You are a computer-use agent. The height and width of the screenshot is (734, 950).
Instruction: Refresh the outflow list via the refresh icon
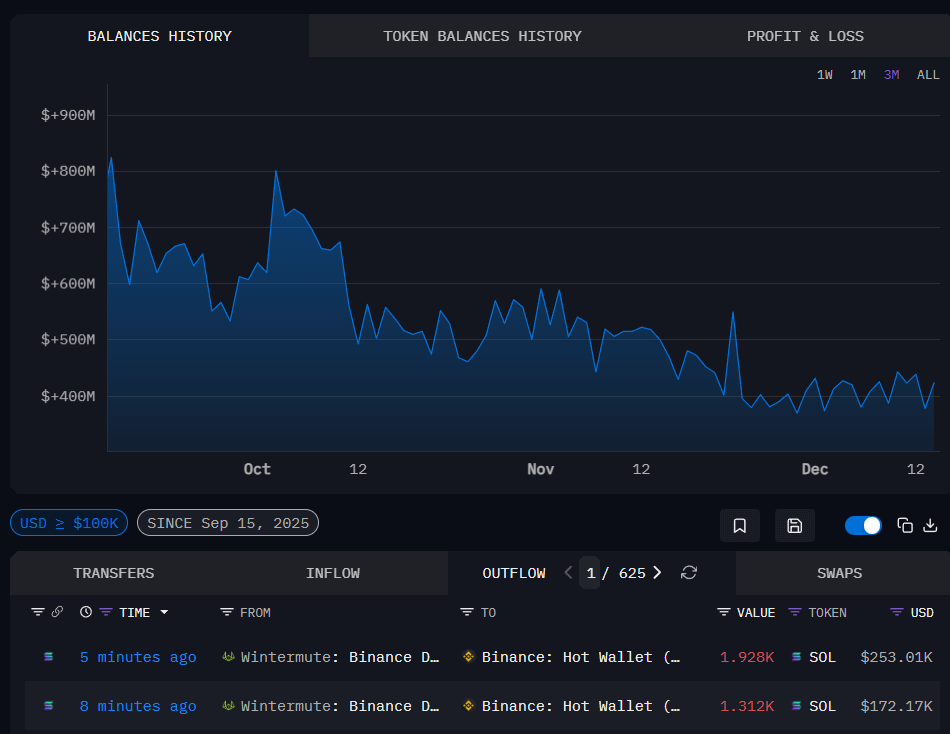[x=688, y=573]
